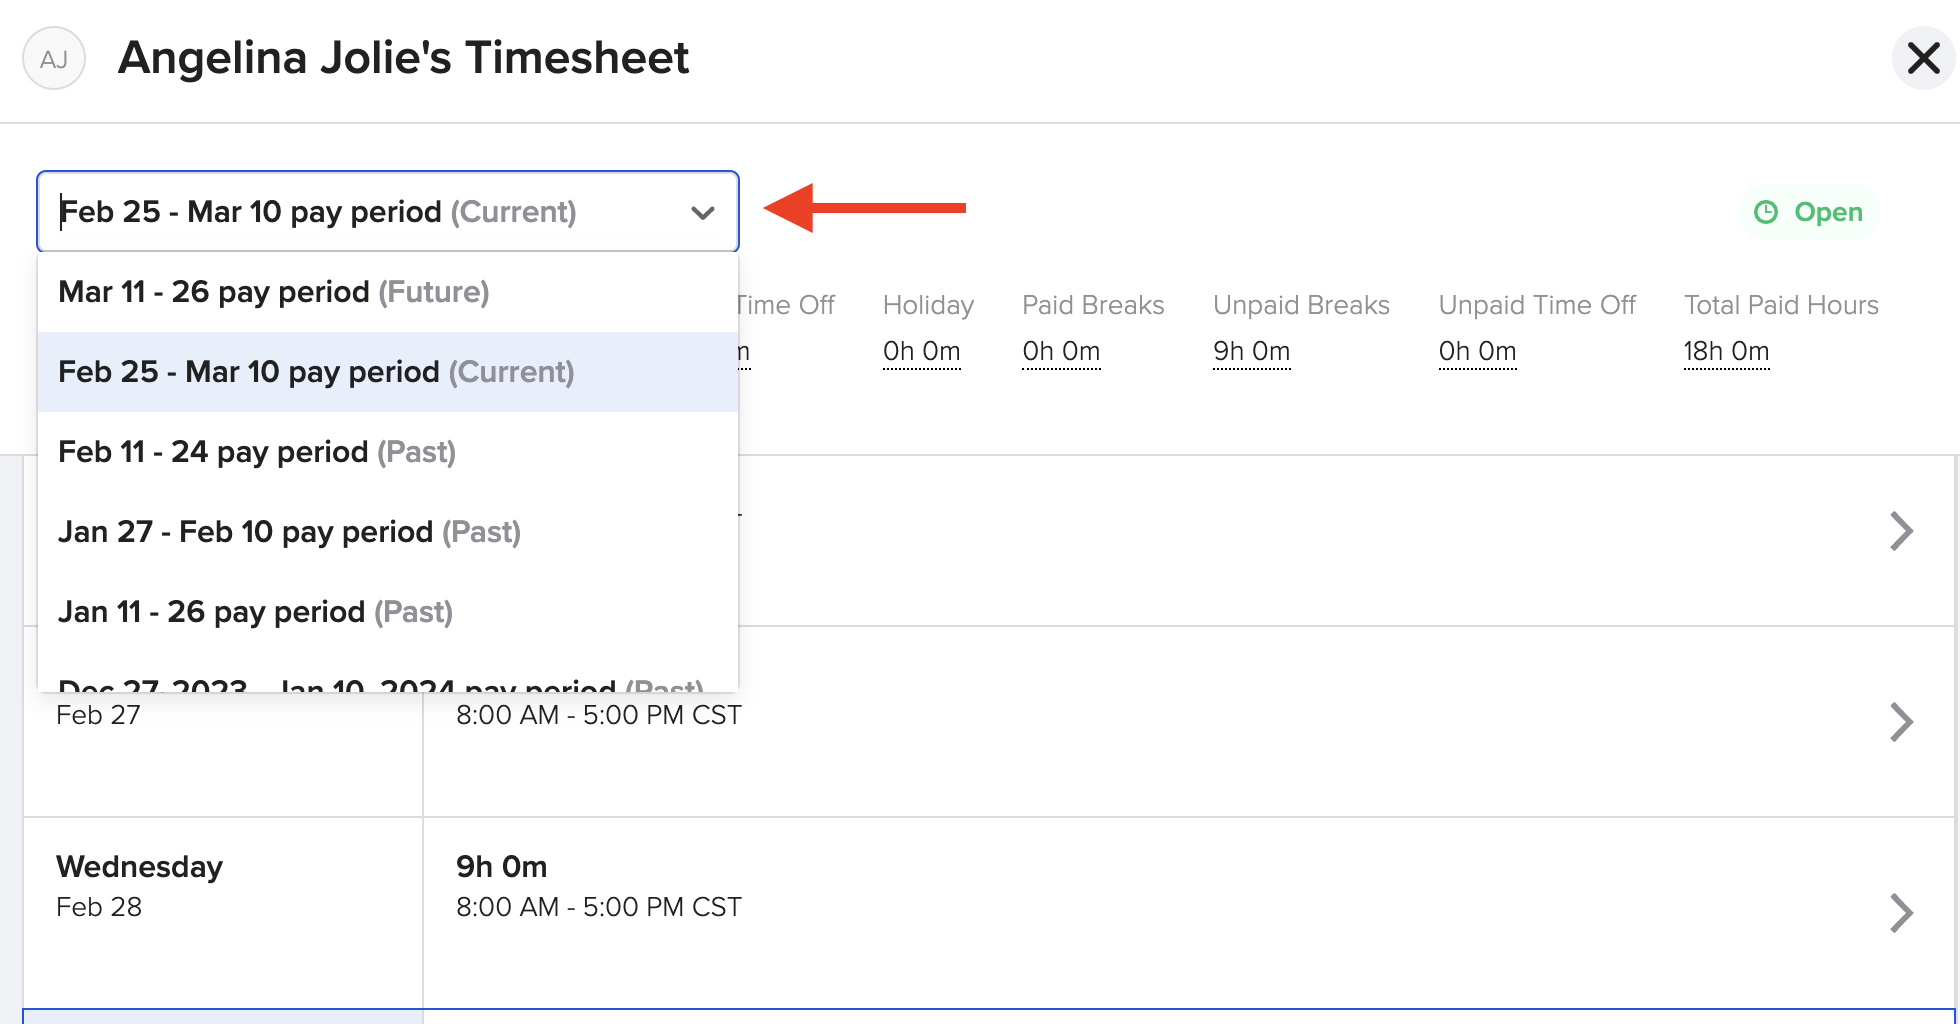Click the dropdown chevron on the pay period selector
Viewport: 1960px width, 1024px height.
click(702, 212)
